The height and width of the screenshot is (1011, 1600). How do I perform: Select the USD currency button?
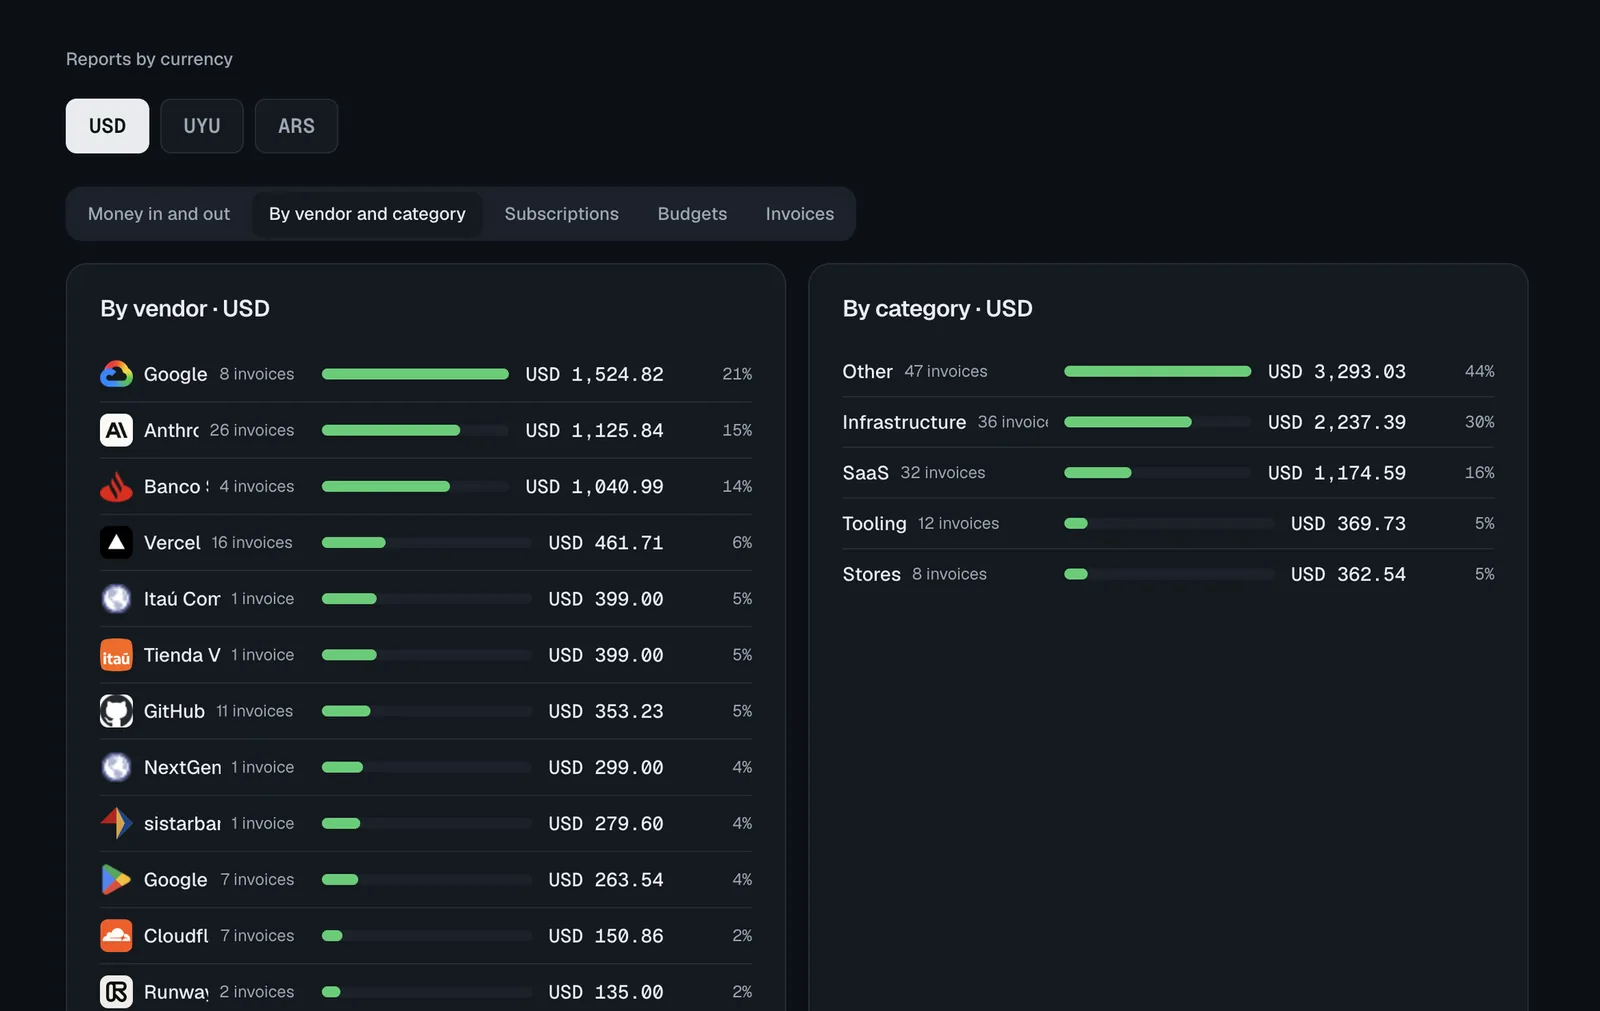click(x=107, y=126)
